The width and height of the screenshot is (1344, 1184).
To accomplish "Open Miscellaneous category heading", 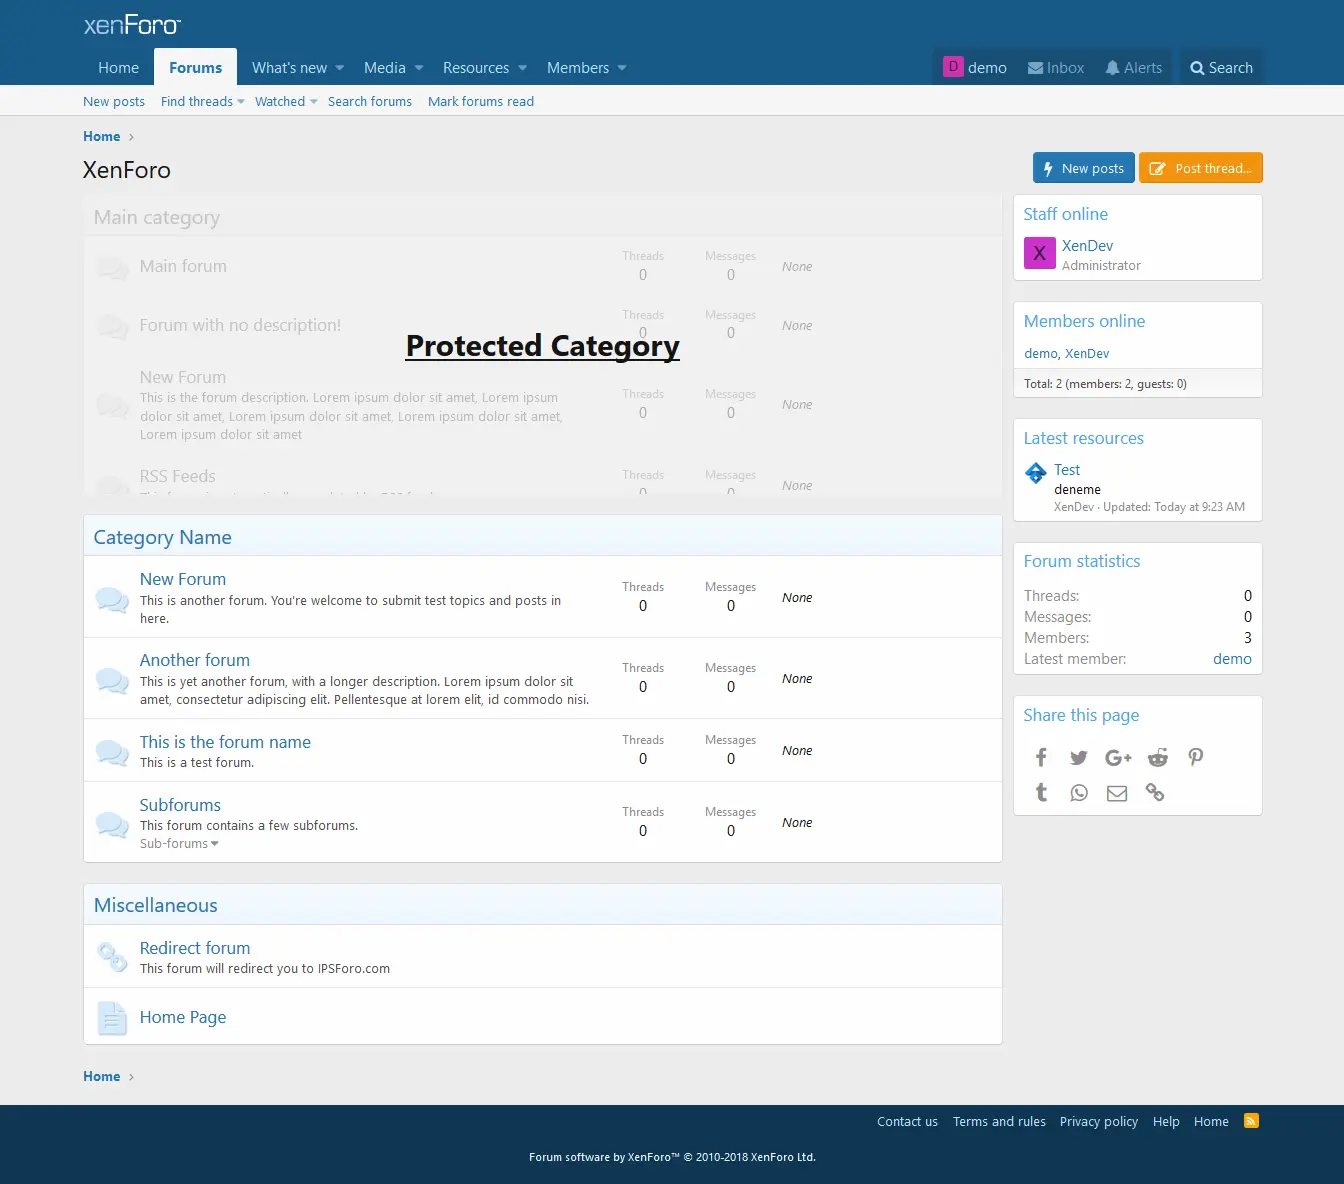I will point(156,905).
